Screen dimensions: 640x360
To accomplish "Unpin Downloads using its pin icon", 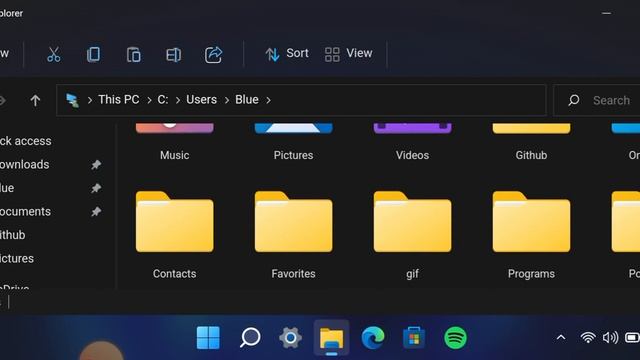I will click(x=96, y=165).
